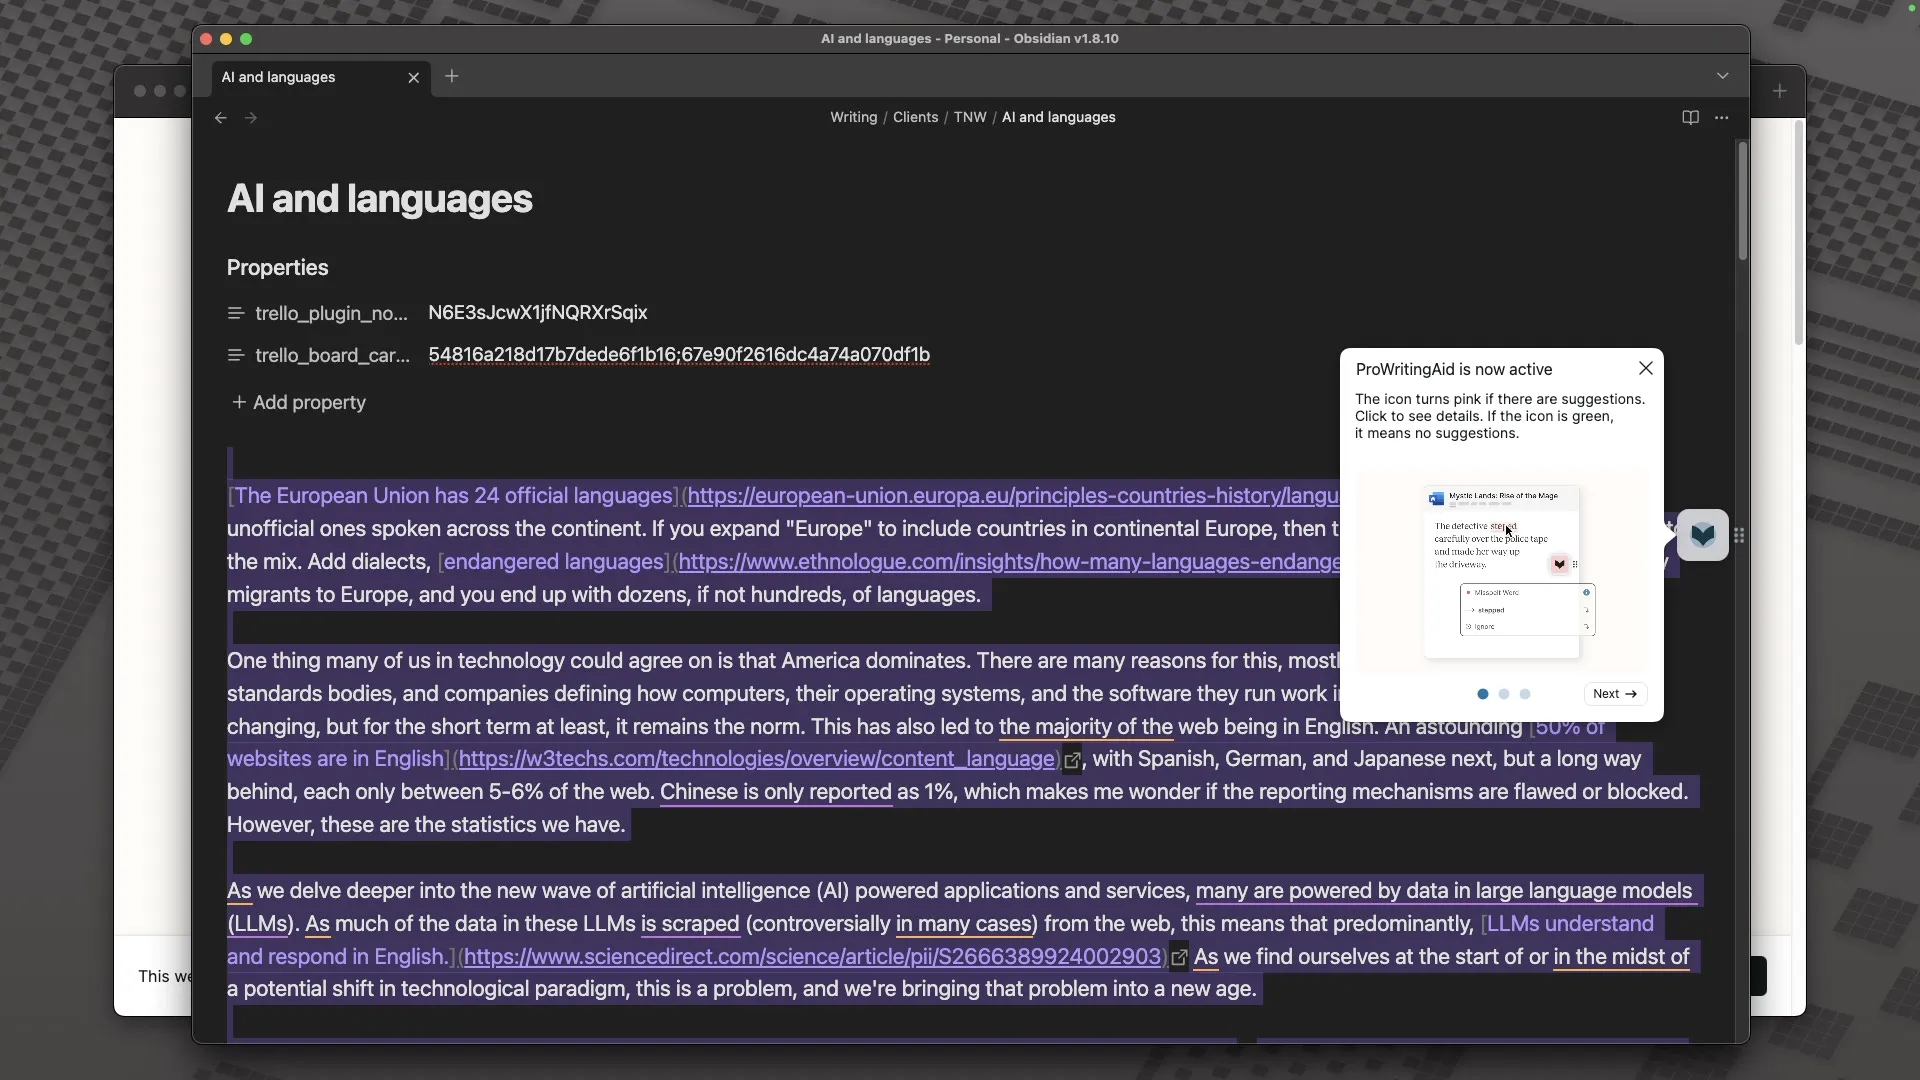Click the teal ProWritingAid bookmark icon
Image resolution: width=1920 pixels, height=1080 pixels.
pos(1703,536)
